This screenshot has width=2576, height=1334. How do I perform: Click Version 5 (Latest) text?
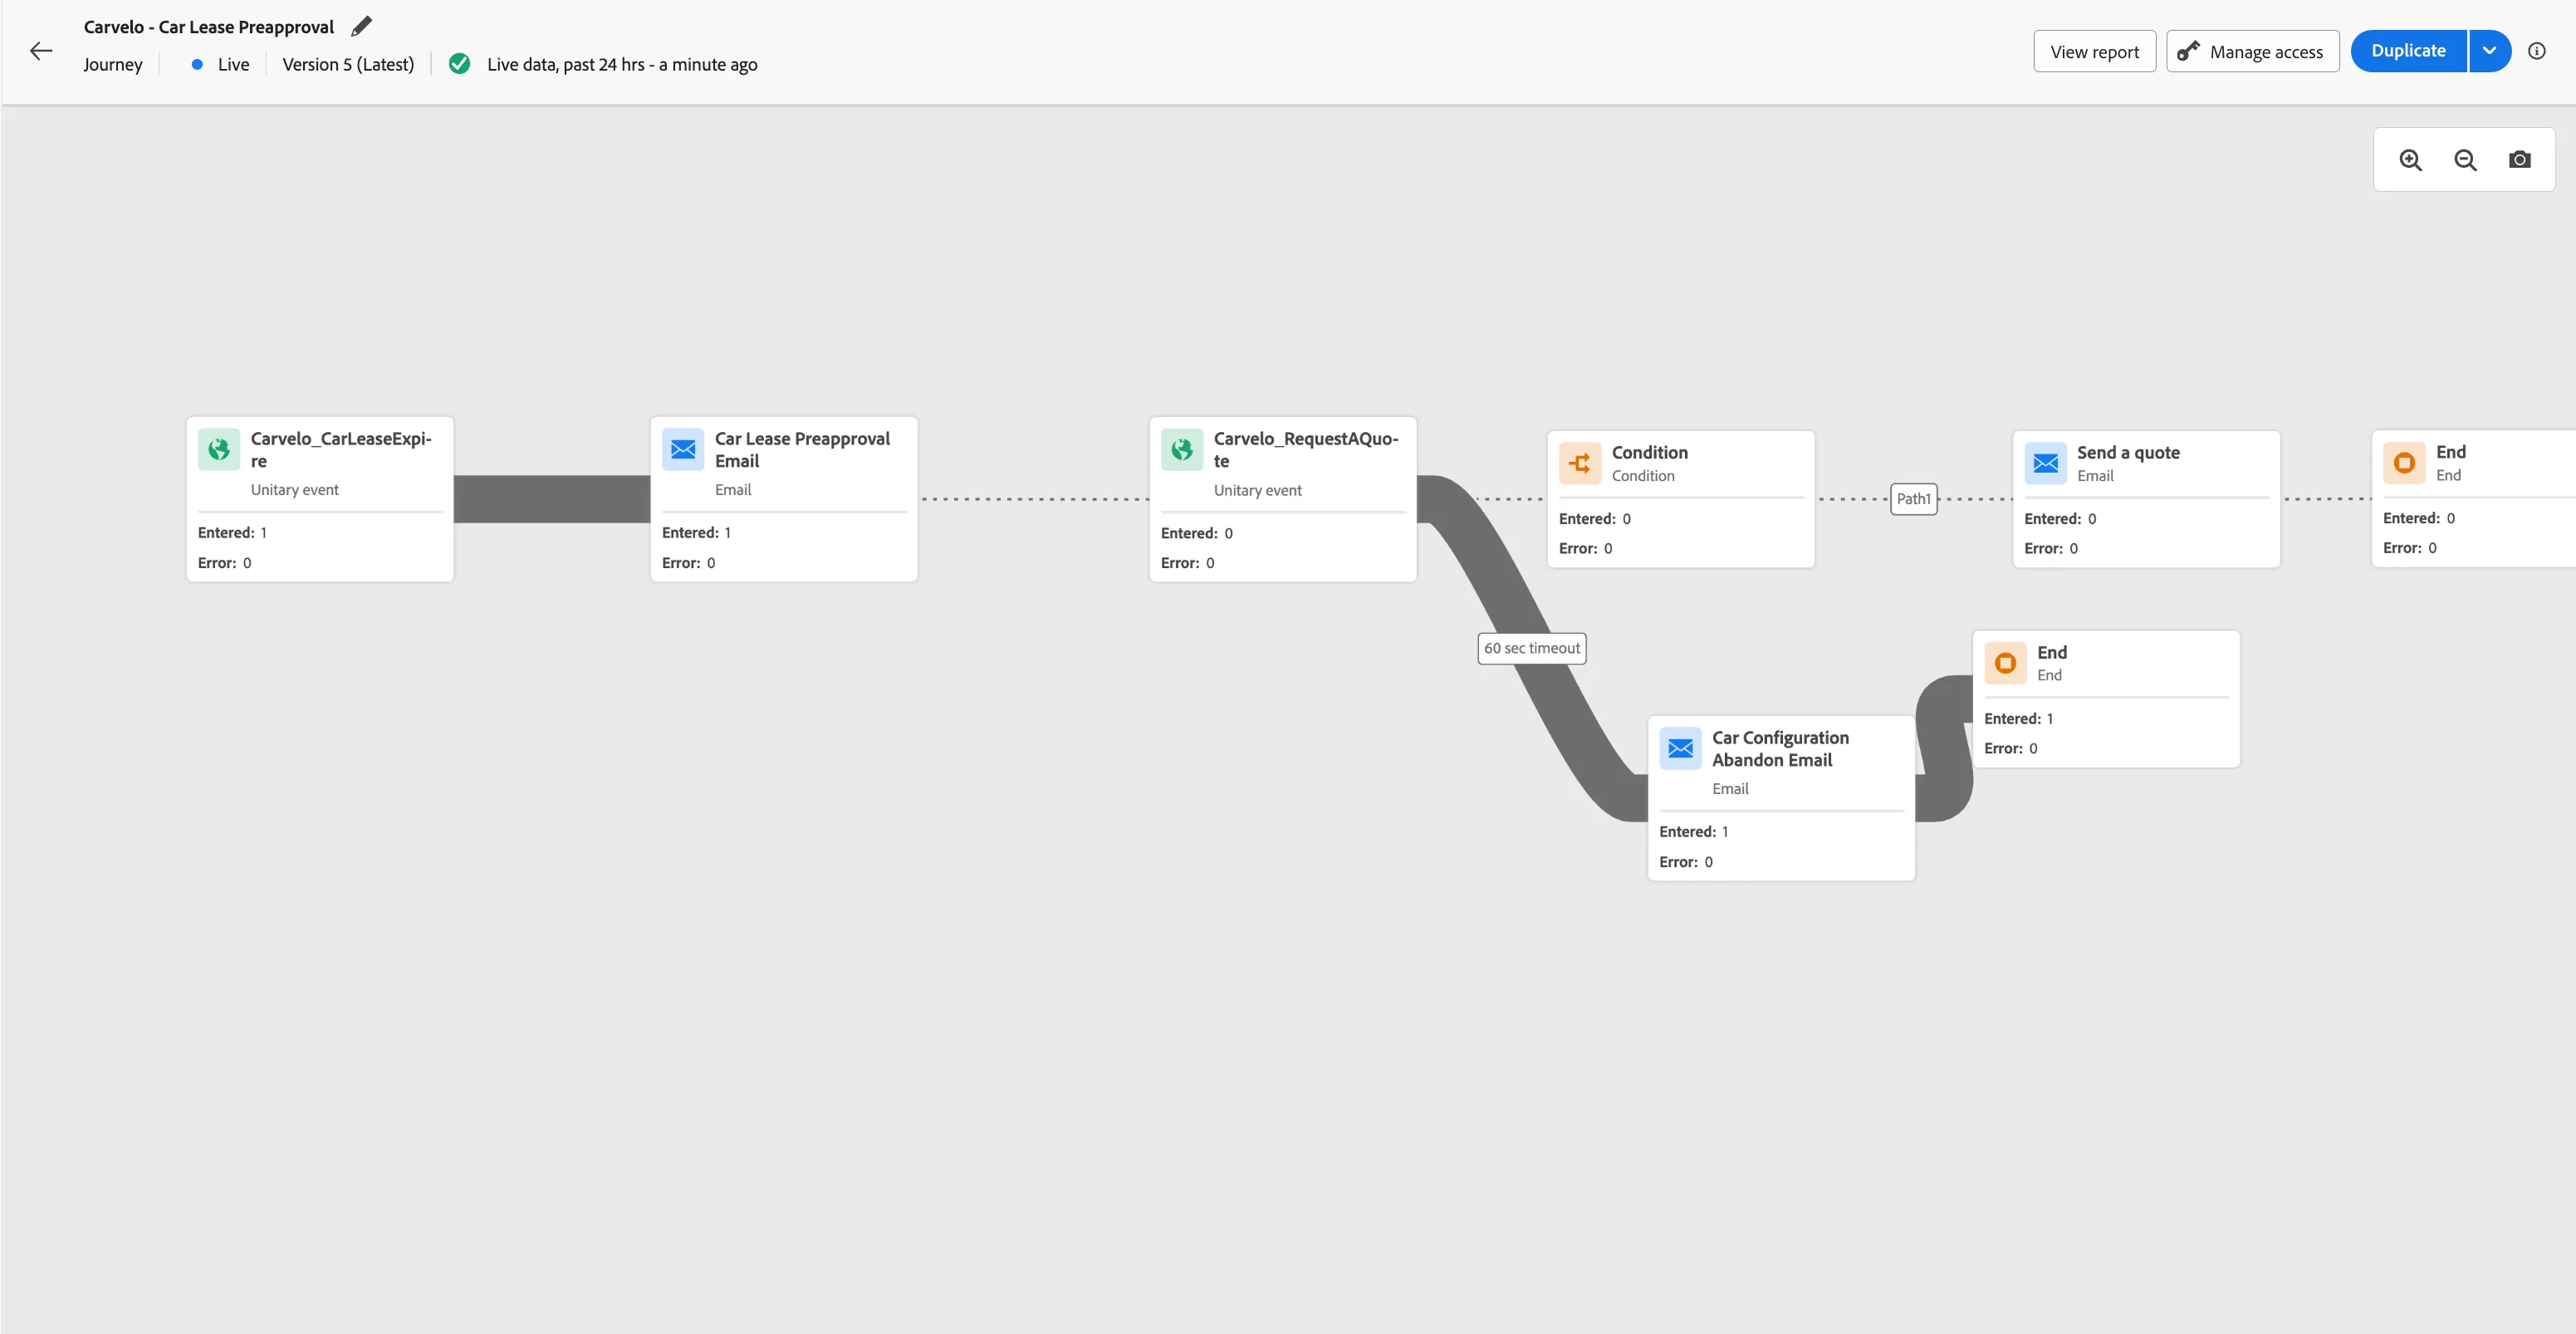point(348,64)
